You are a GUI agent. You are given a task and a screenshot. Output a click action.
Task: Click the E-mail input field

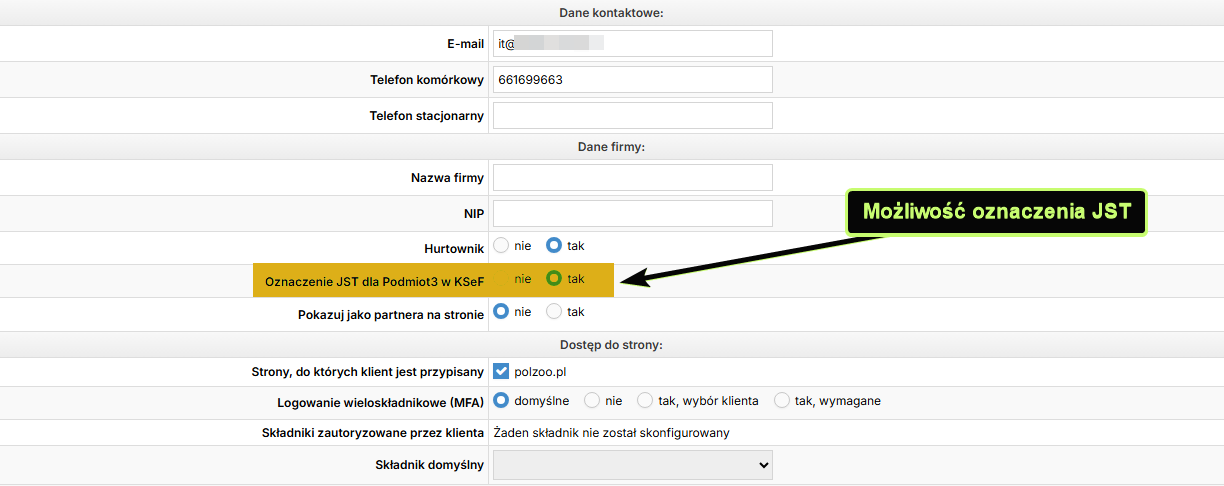point(633,44)
